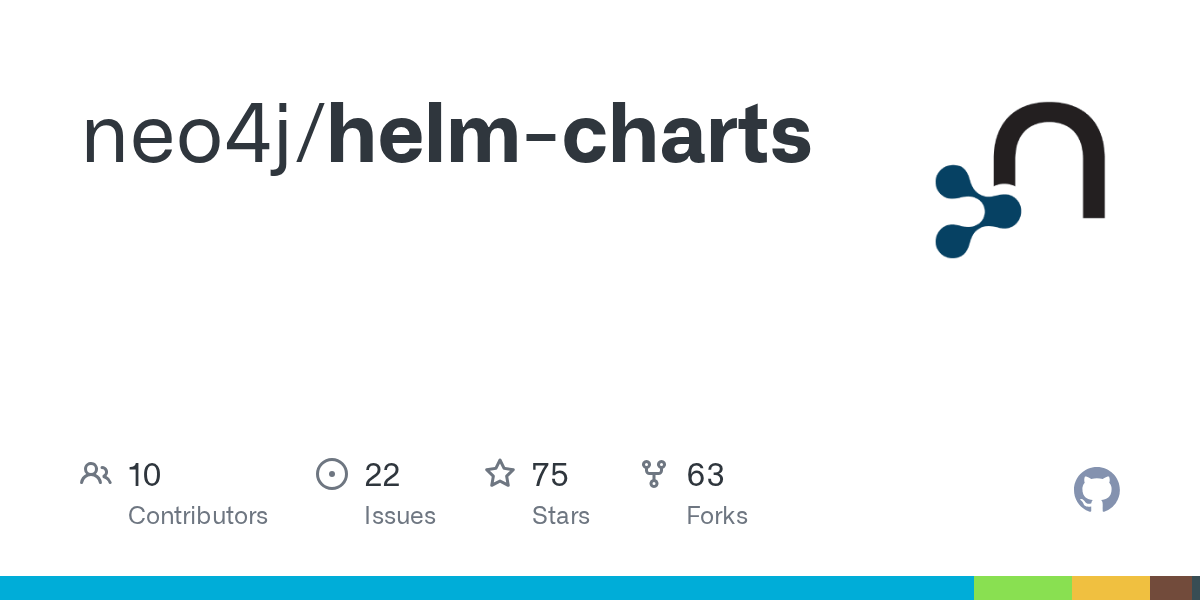Click the issues count "22"
Image resolution: width=1200 pixels, height=600 pixels.
click(x=382, y=475)
